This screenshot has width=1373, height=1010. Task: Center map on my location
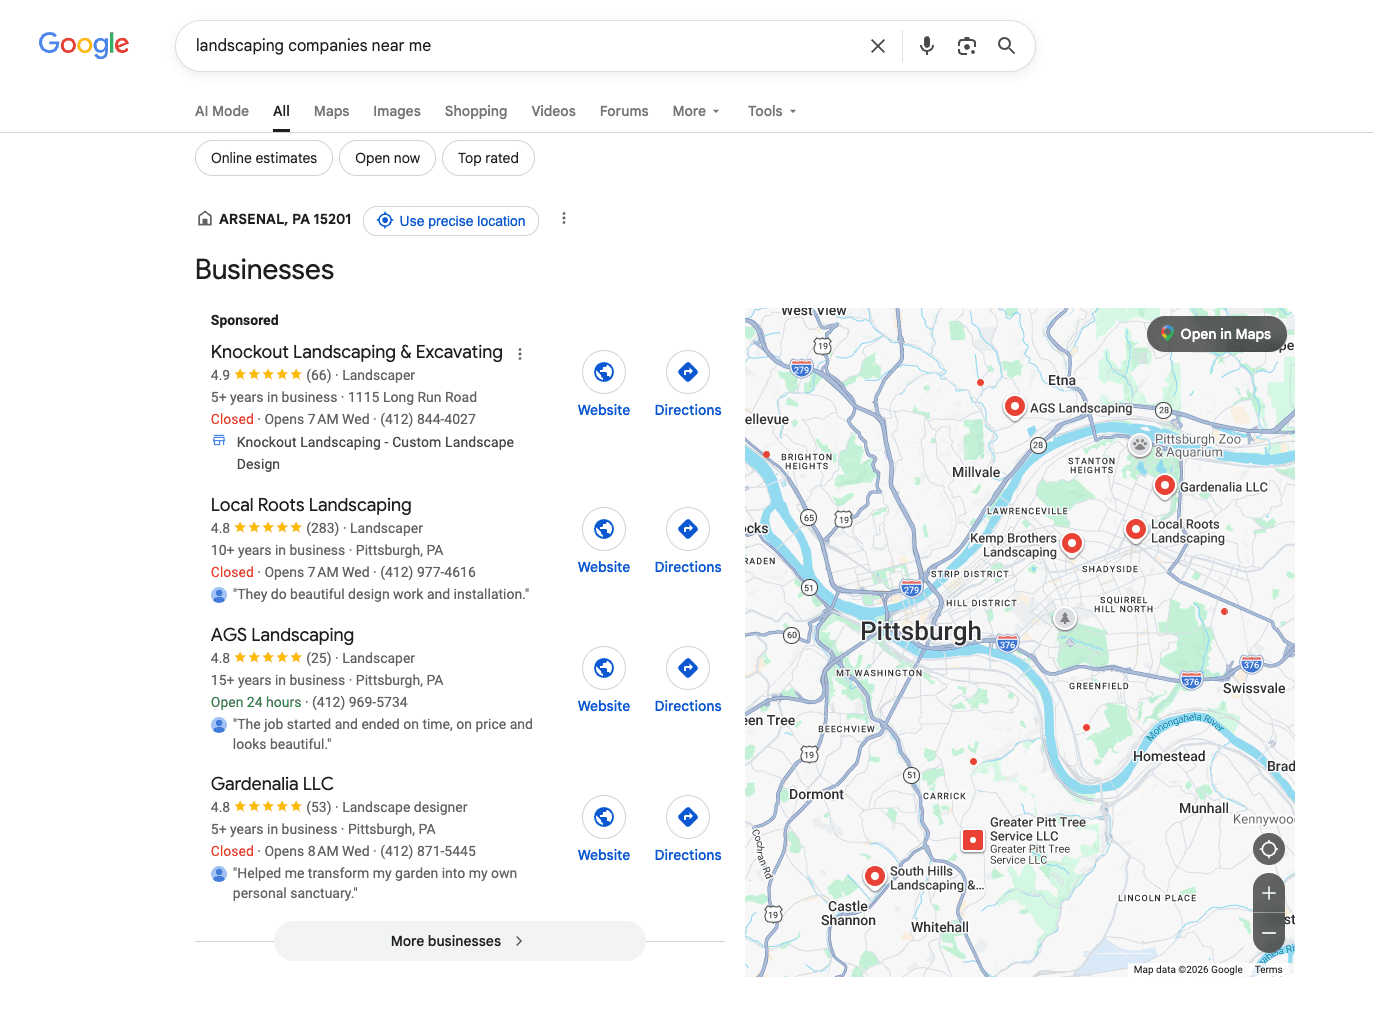tap(1269, 849)
